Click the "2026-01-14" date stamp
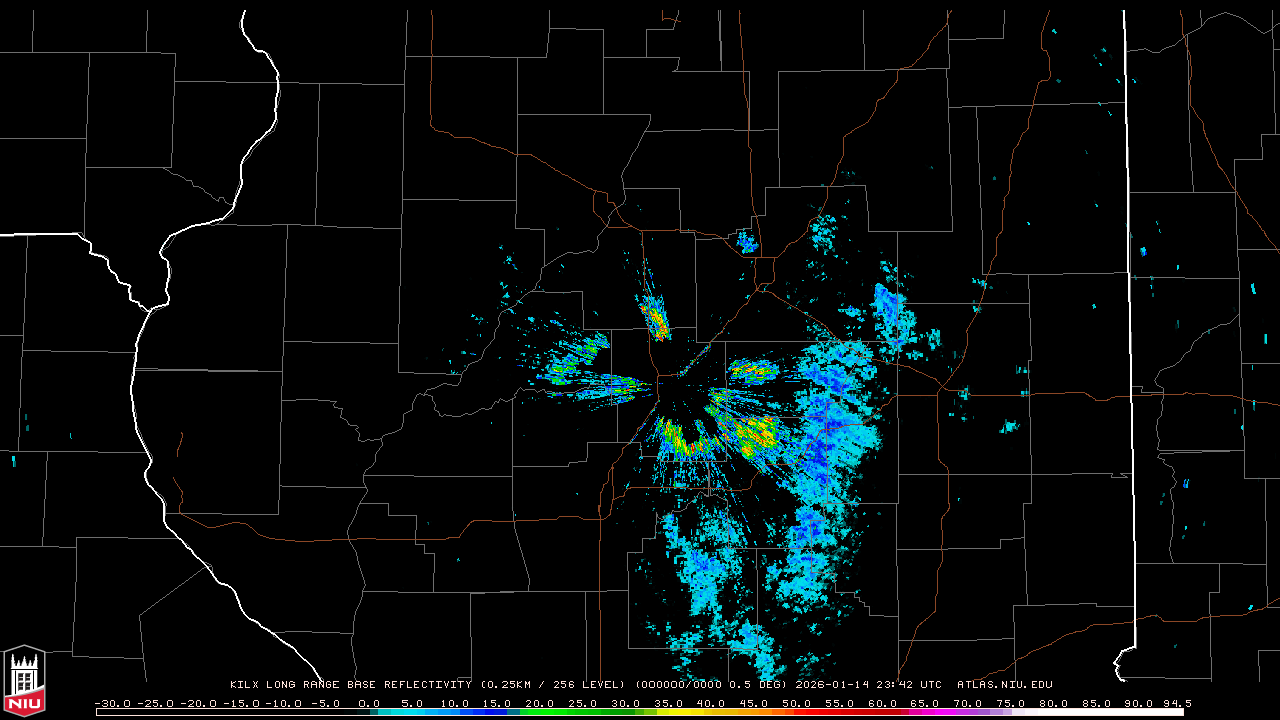 point(832,685)
